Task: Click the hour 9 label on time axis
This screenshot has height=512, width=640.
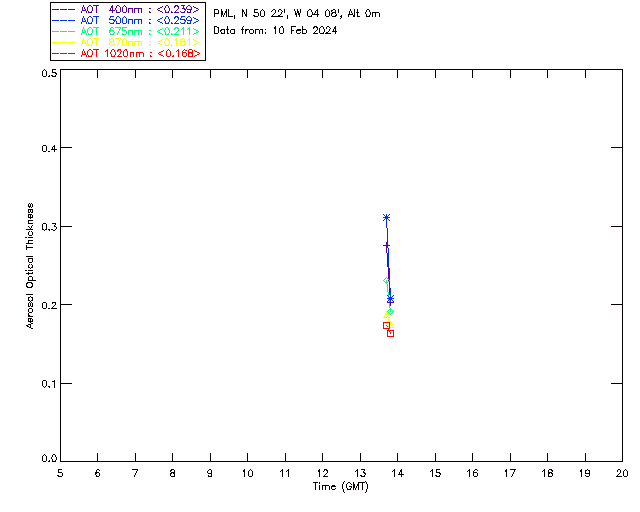Action: 210,473
